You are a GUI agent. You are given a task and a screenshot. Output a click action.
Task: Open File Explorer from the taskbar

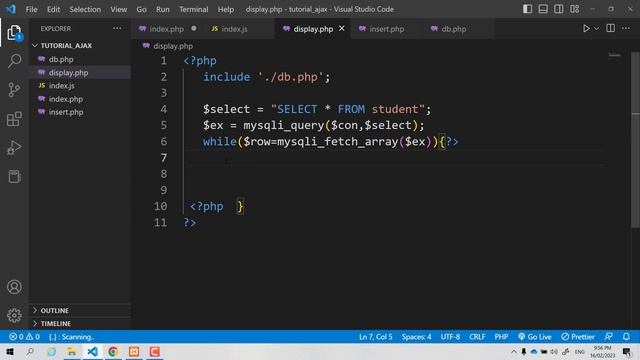[72, 351]
